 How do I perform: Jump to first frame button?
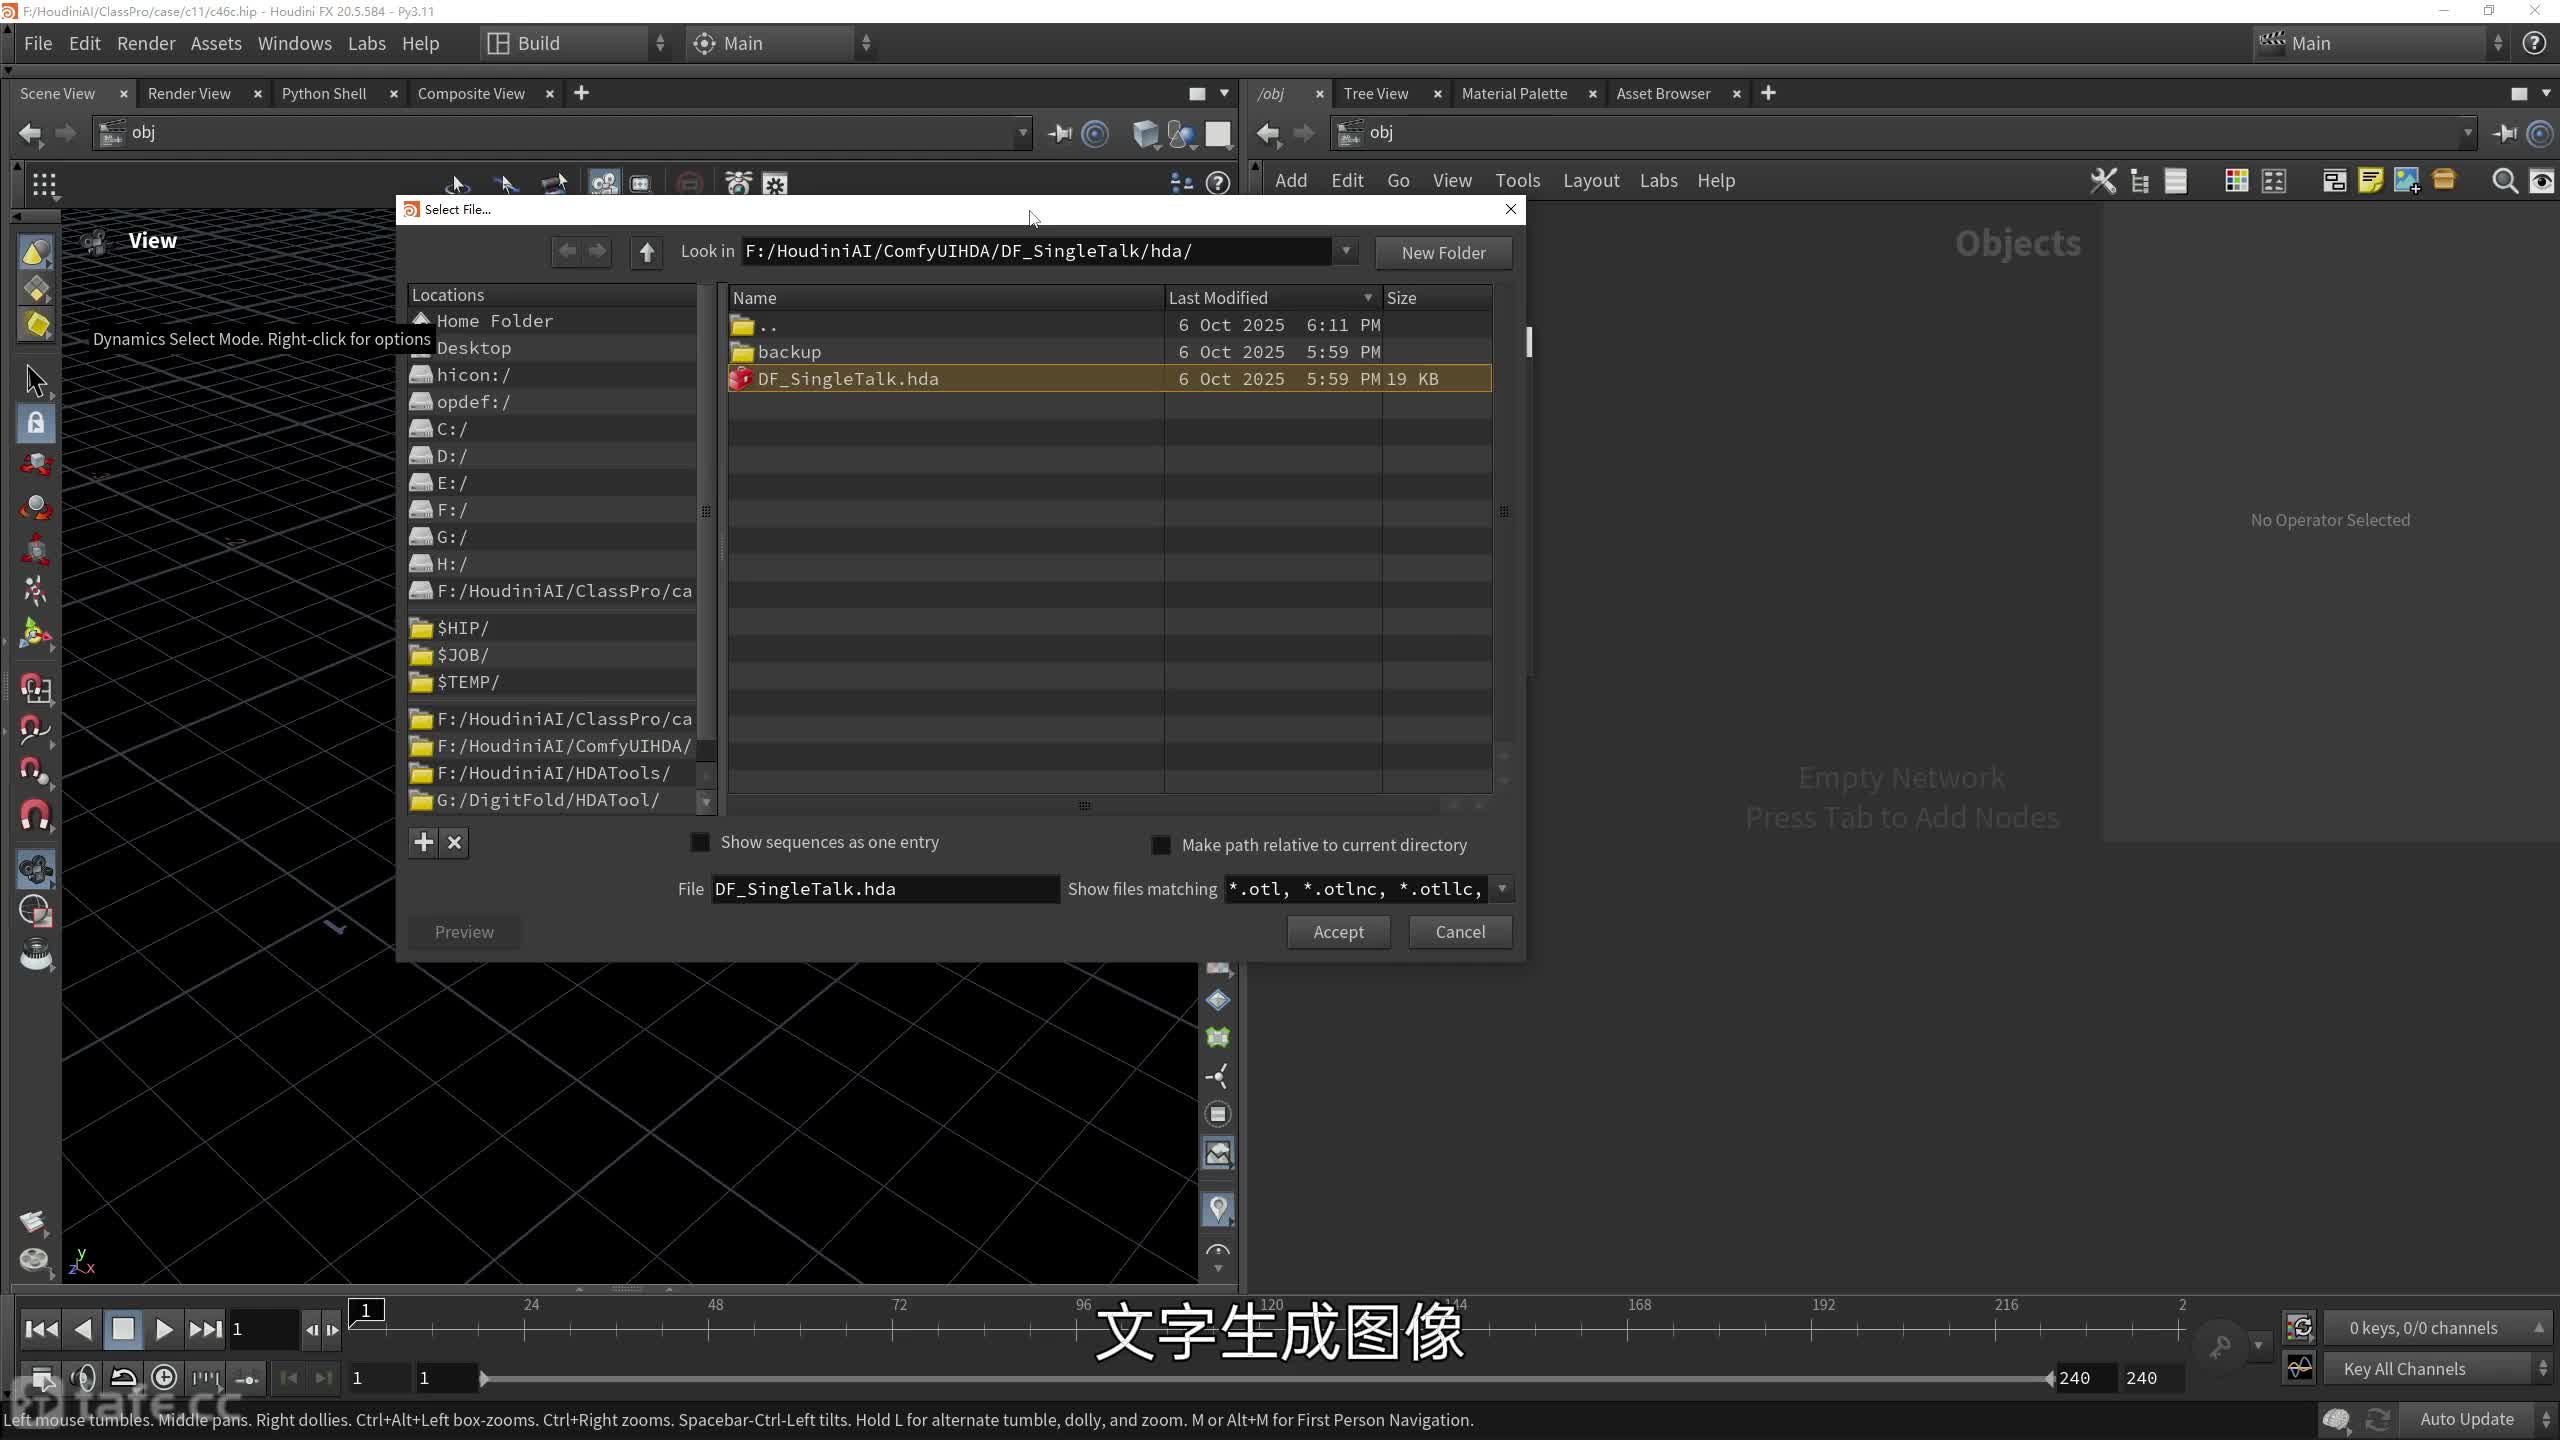tap(40, 1329)
